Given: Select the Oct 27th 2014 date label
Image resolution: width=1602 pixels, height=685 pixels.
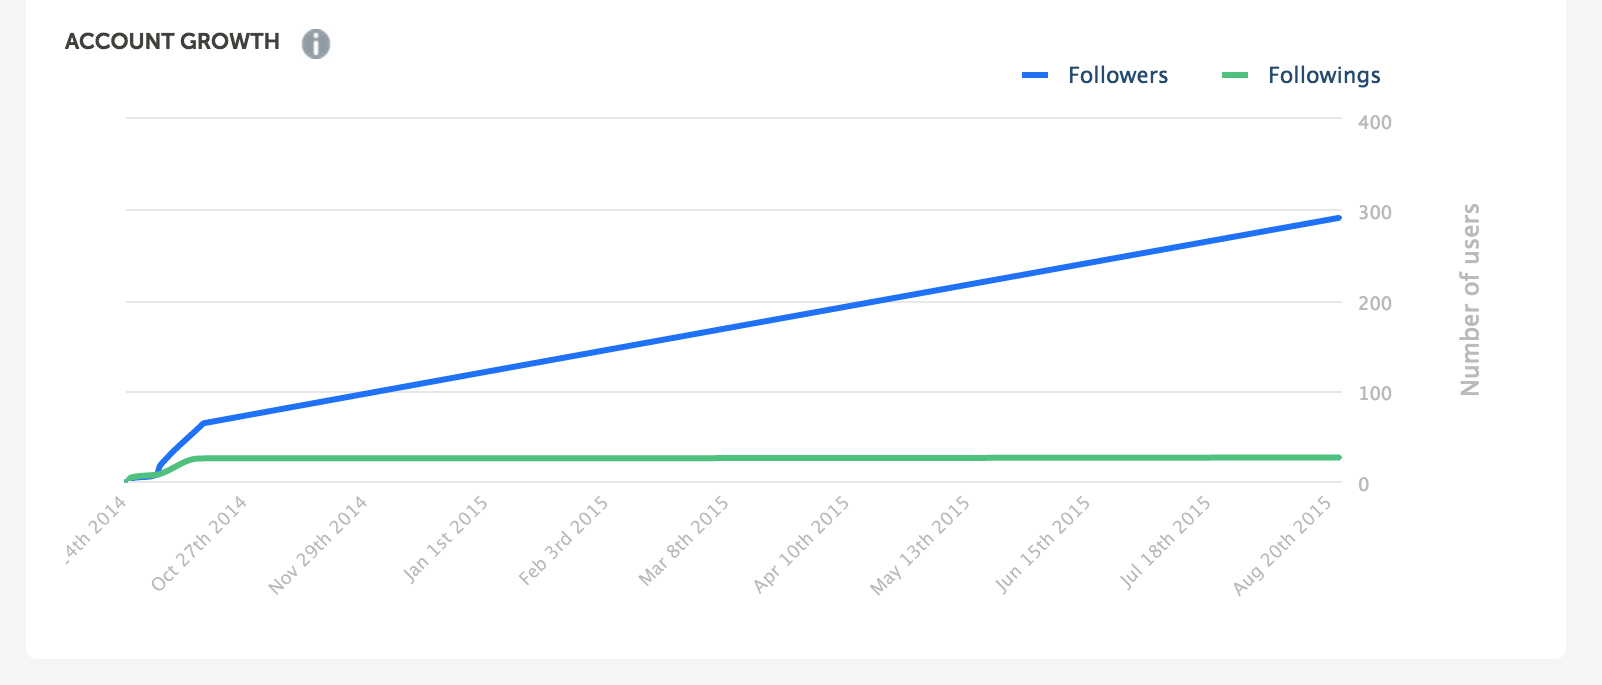Looking at the screenshot, I should (x=199, y=544).
